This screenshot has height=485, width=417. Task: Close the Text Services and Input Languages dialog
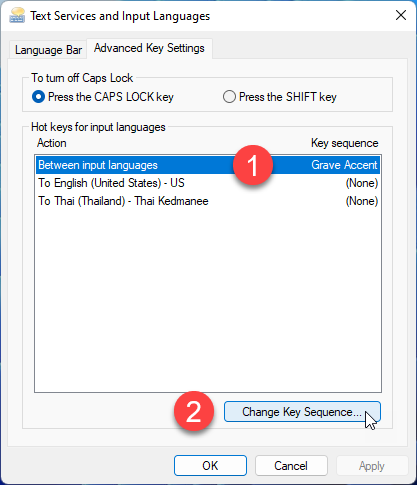point(401,15)
